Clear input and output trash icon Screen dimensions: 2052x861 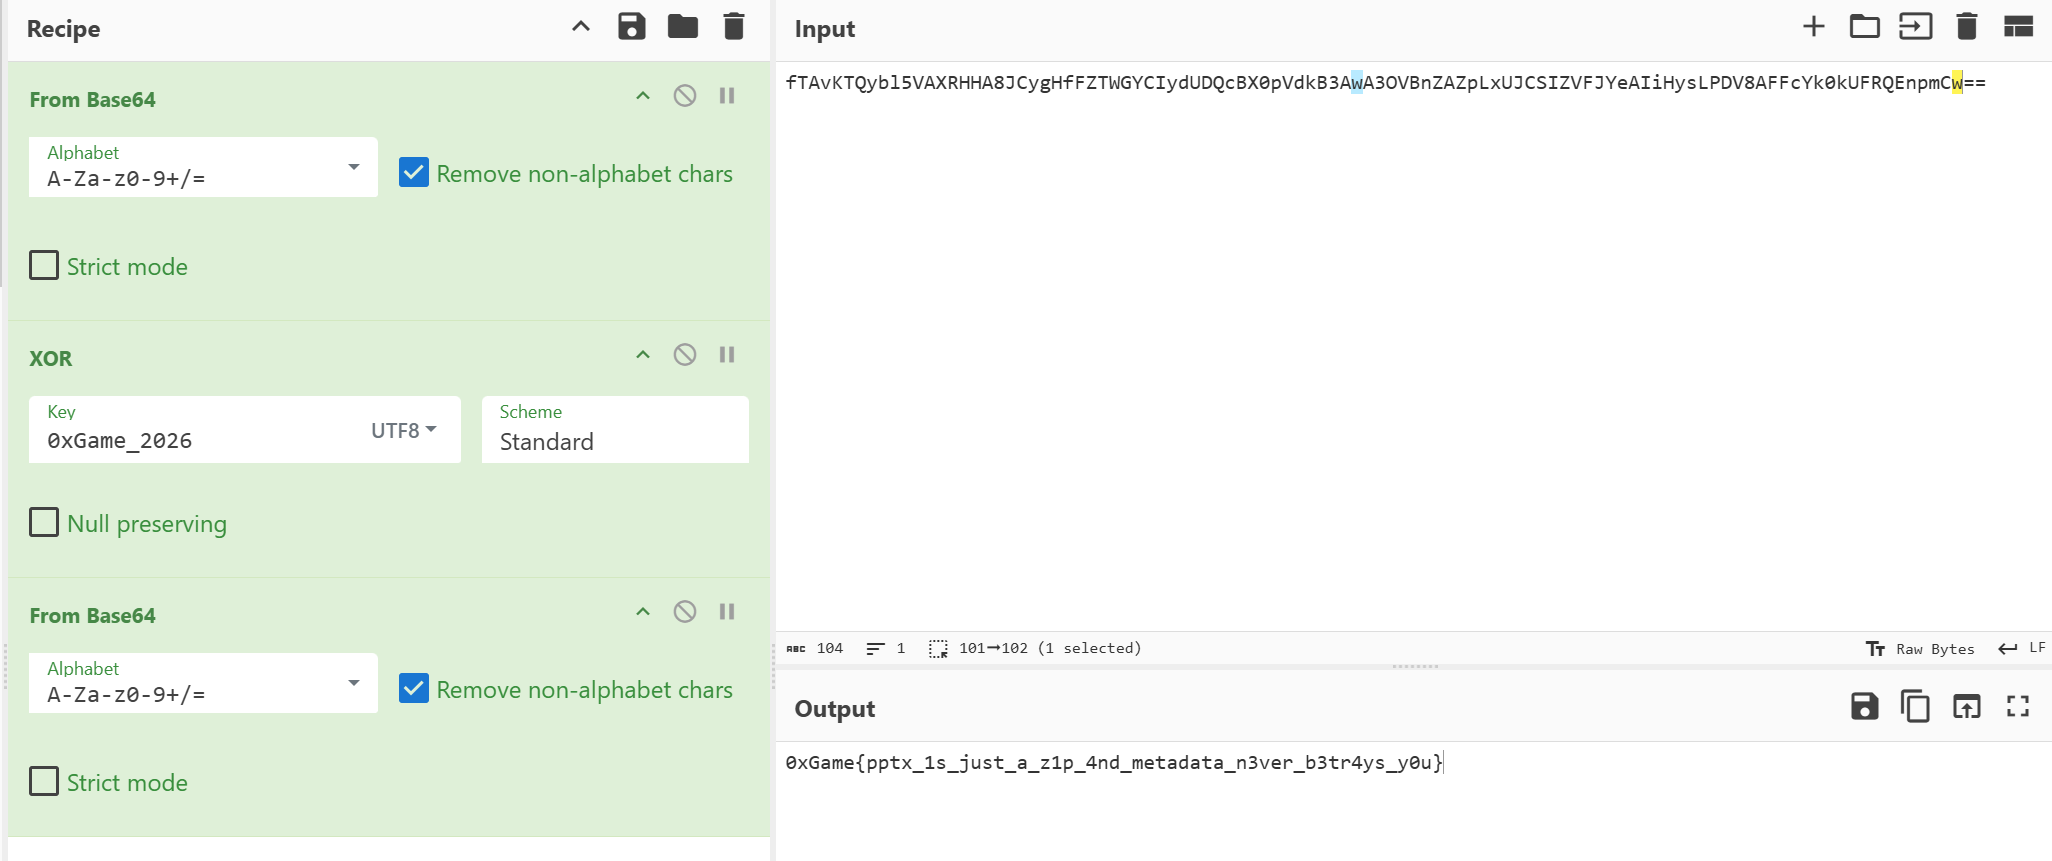(1967, 27)
